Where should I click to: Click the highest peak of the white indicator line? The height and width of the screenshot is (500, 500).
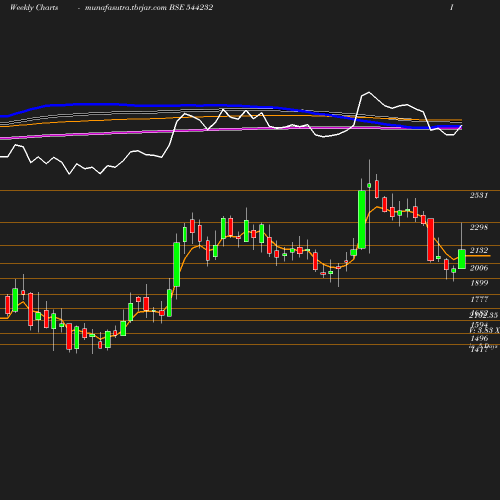tap(369, 92)
